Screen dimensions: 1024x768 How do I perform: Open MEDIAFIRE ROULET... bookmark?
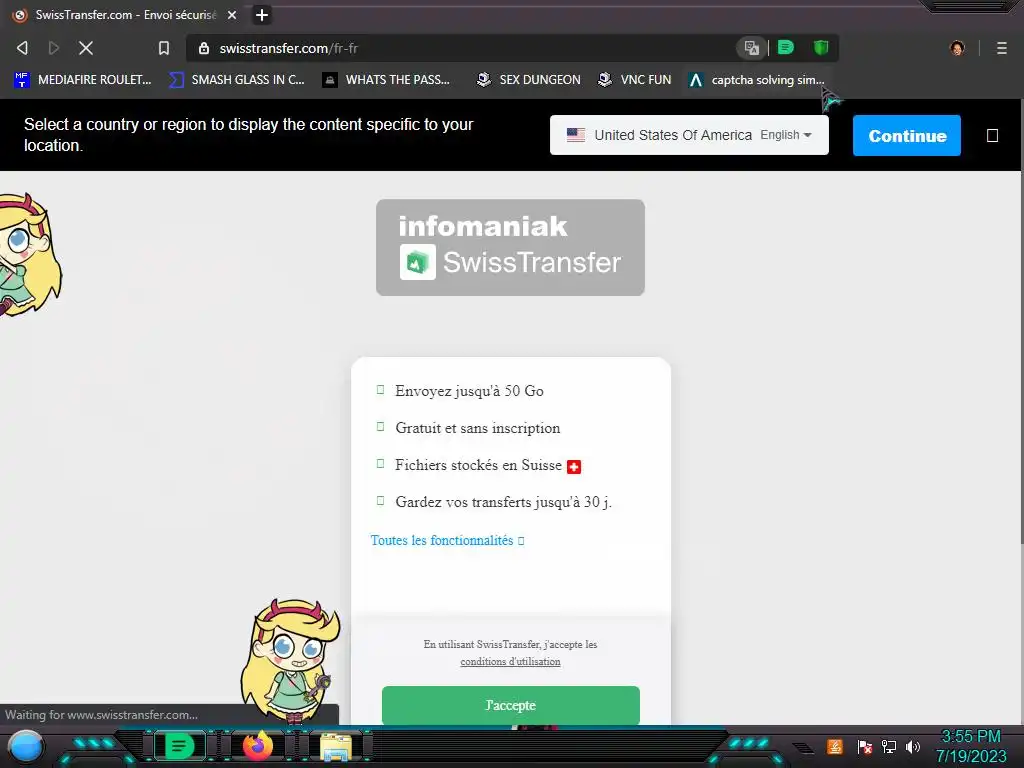(83, 80)
